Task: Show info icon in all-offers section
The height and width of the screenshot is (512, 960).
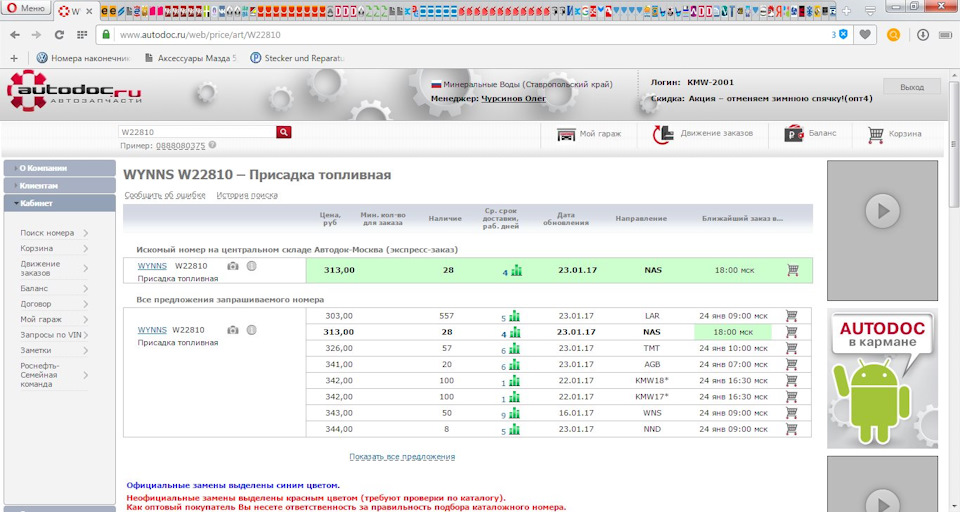Action: click(252, 330)
